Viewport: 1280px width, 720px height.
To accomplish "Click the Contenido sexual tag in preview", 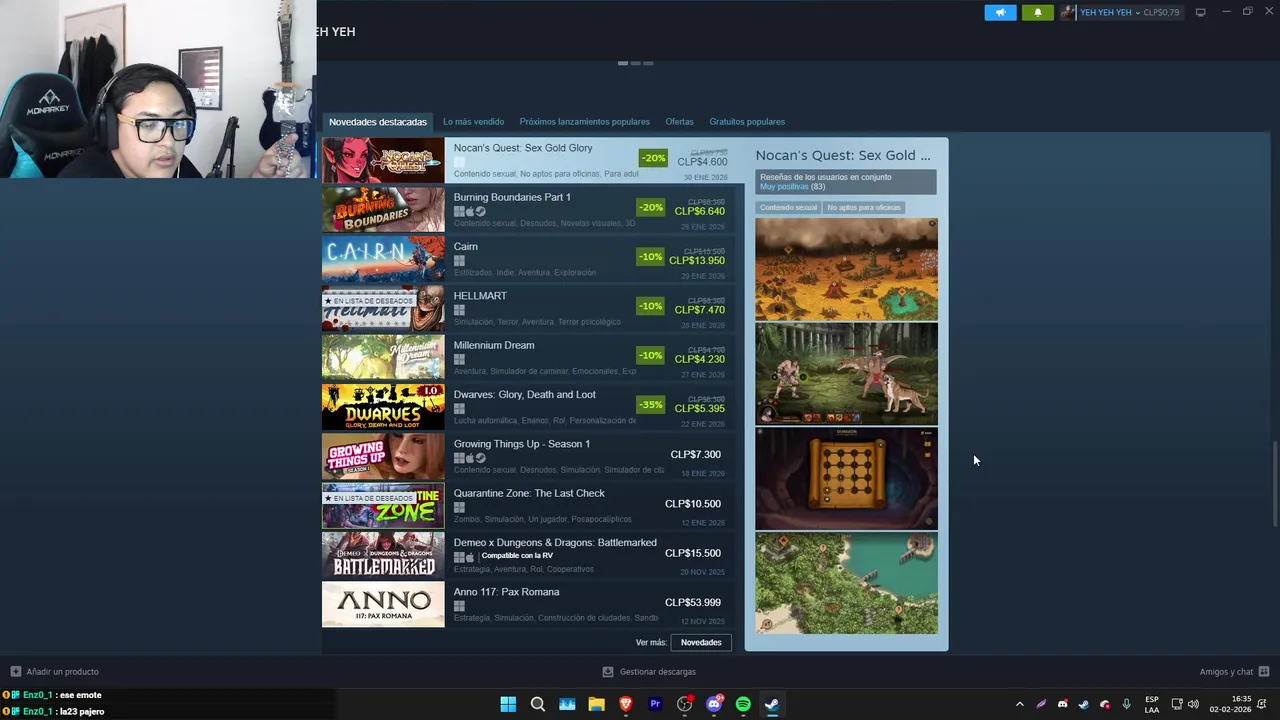I will [788, 207].
